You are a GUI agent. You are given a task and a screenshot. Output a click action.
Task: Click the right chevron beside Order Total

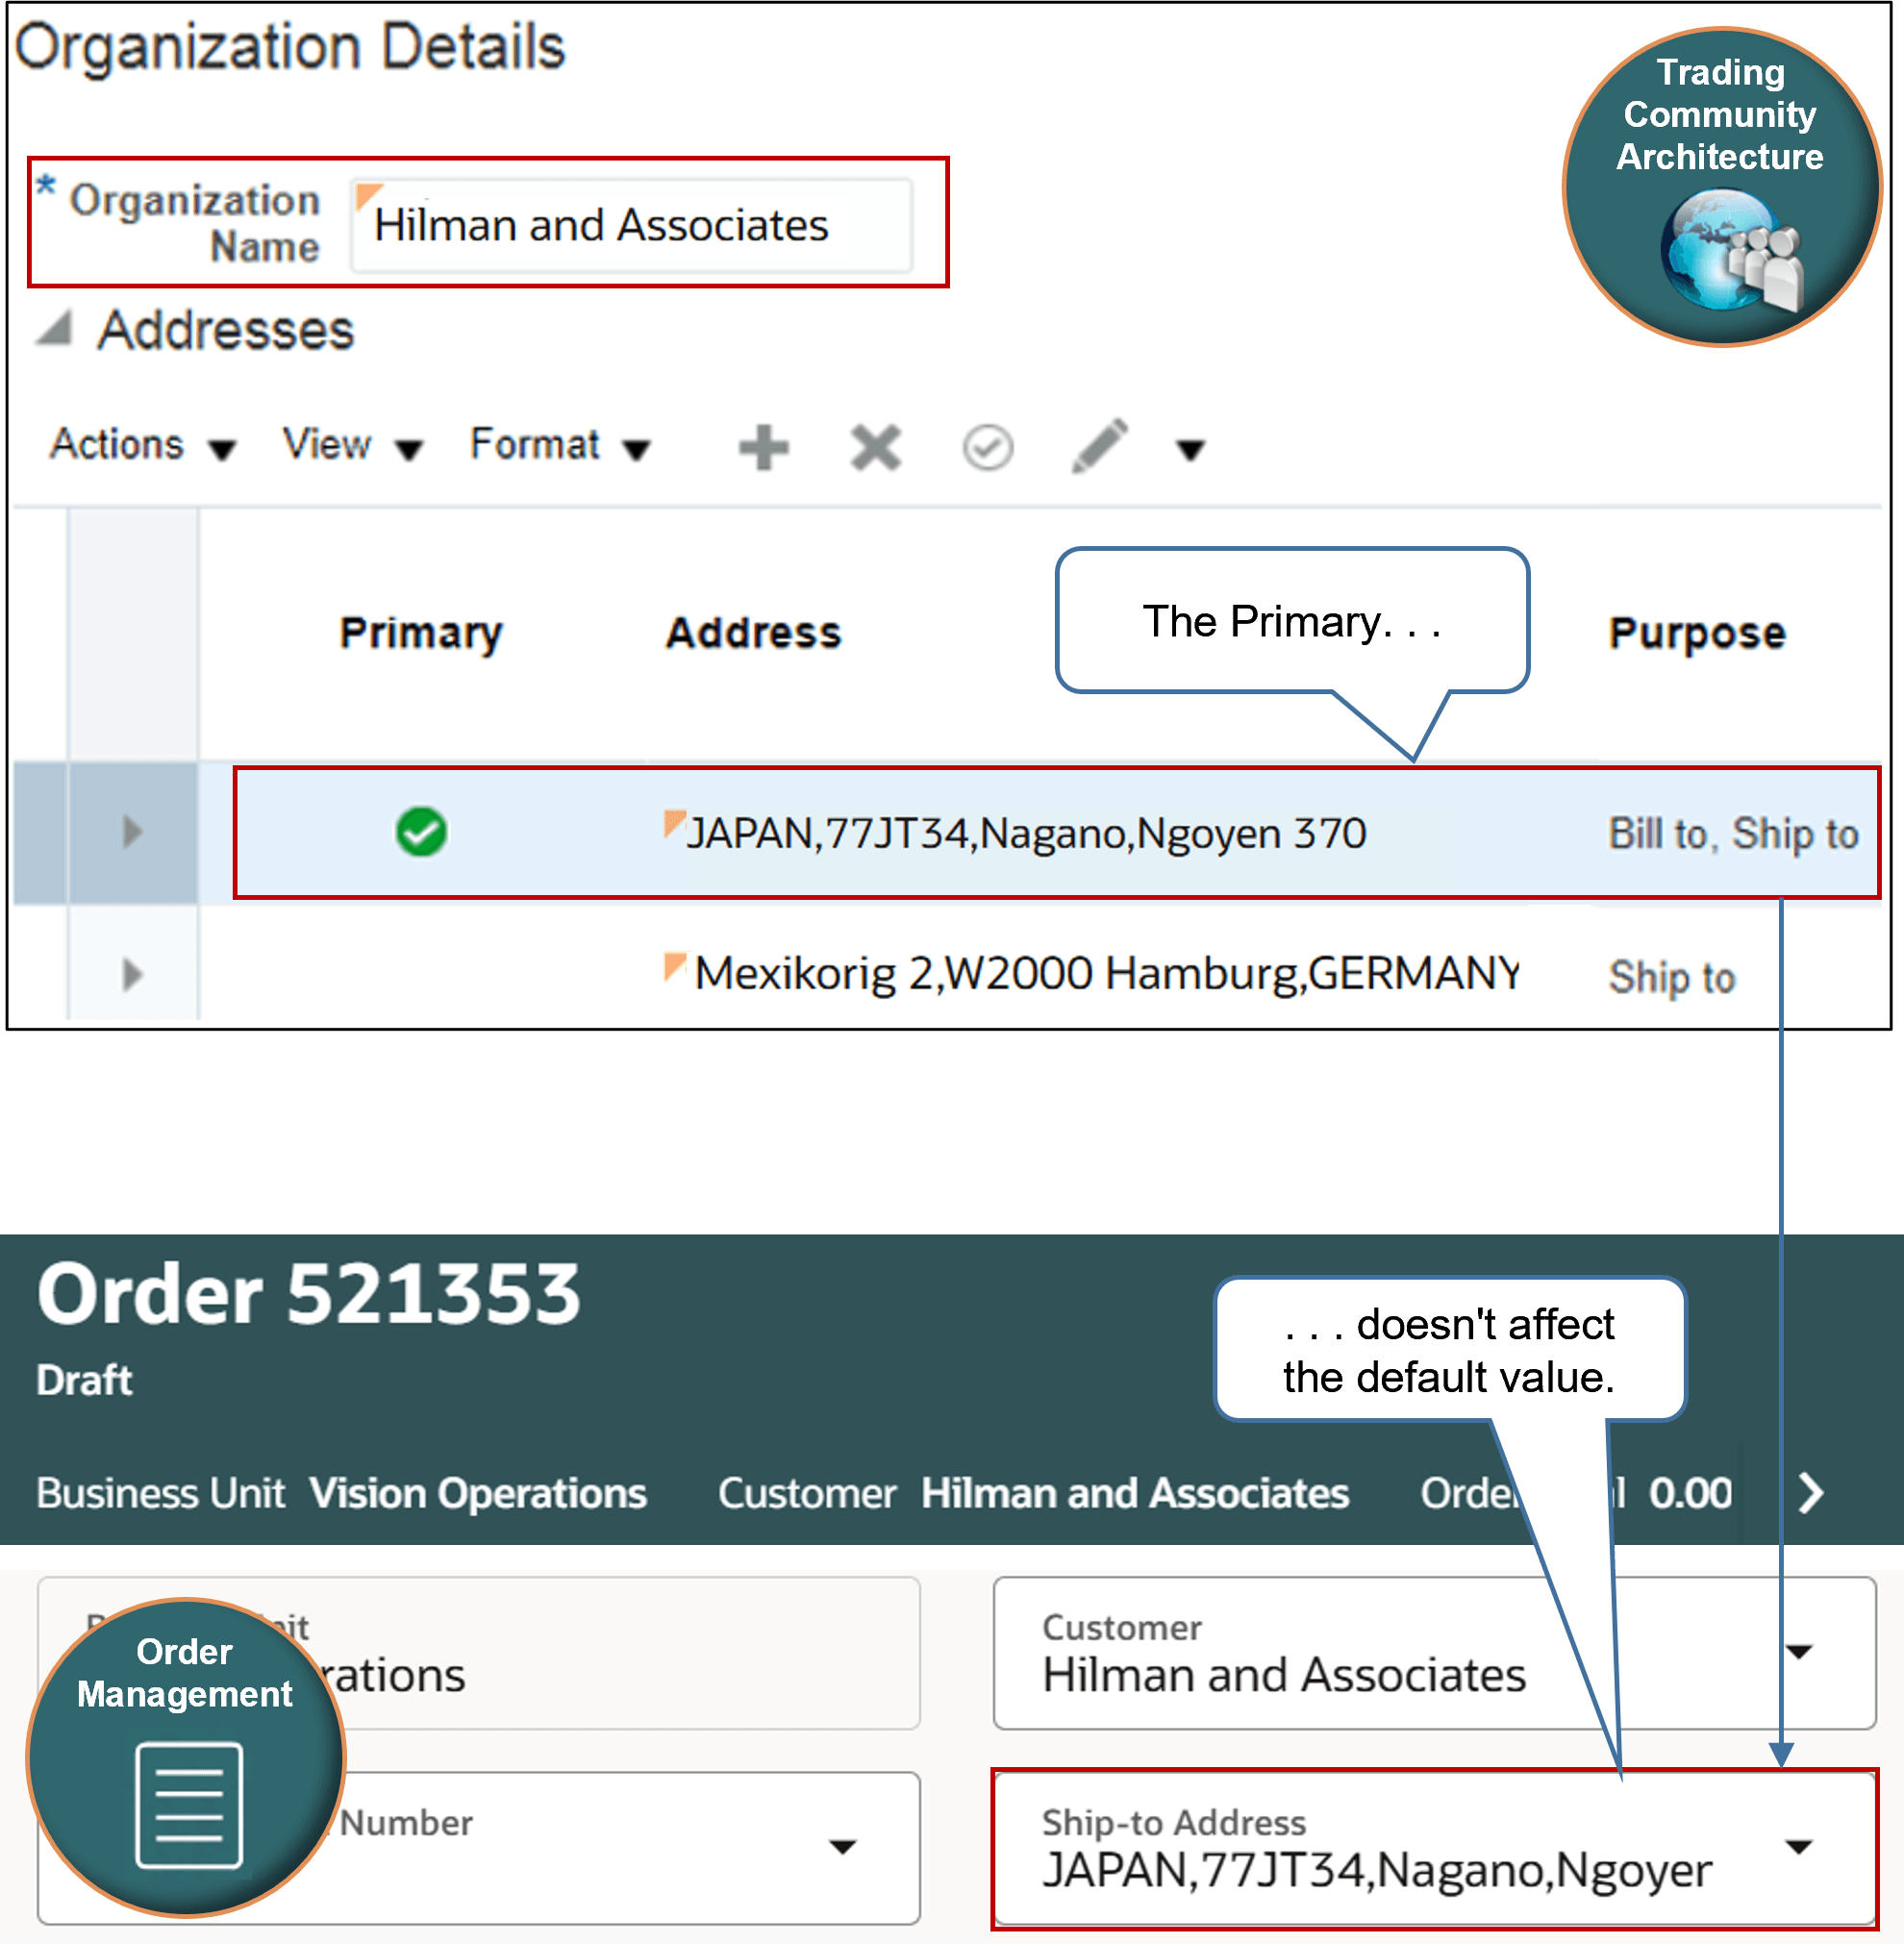pyautogui.click(x=1810, y=1494)
